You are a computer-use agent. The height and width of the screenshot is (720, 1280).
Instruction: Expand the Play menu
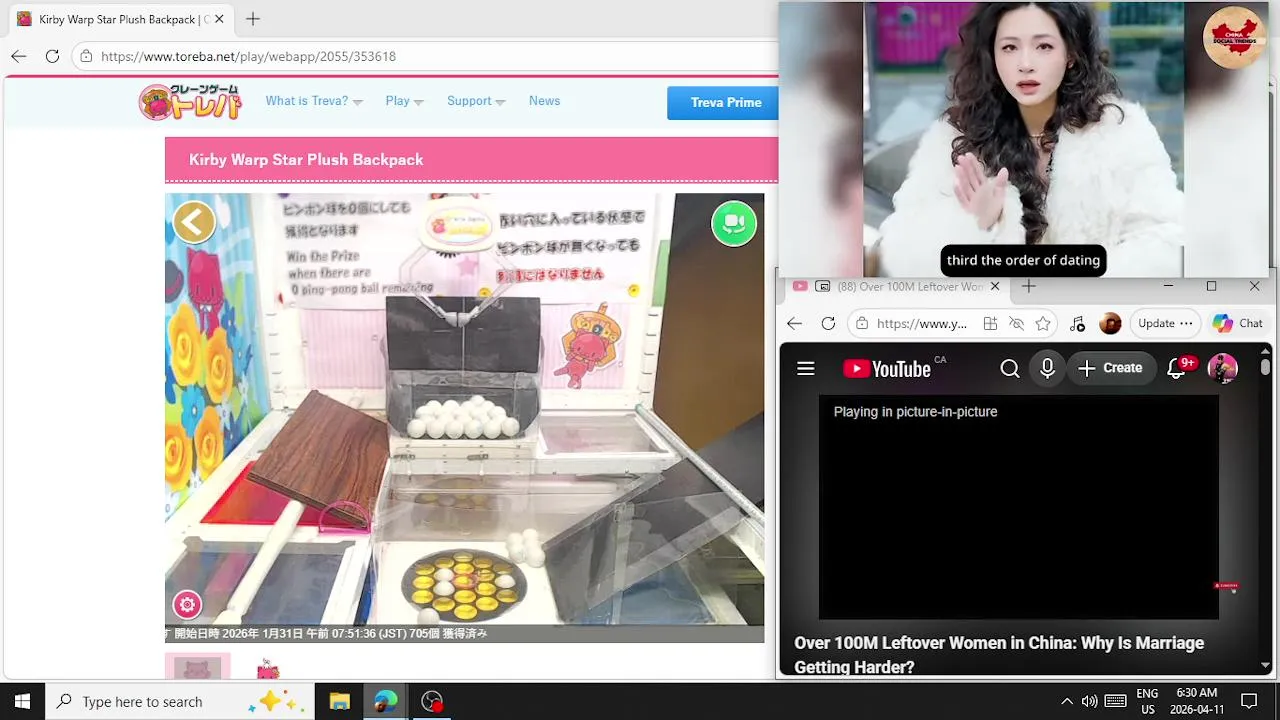pos(404,101)
